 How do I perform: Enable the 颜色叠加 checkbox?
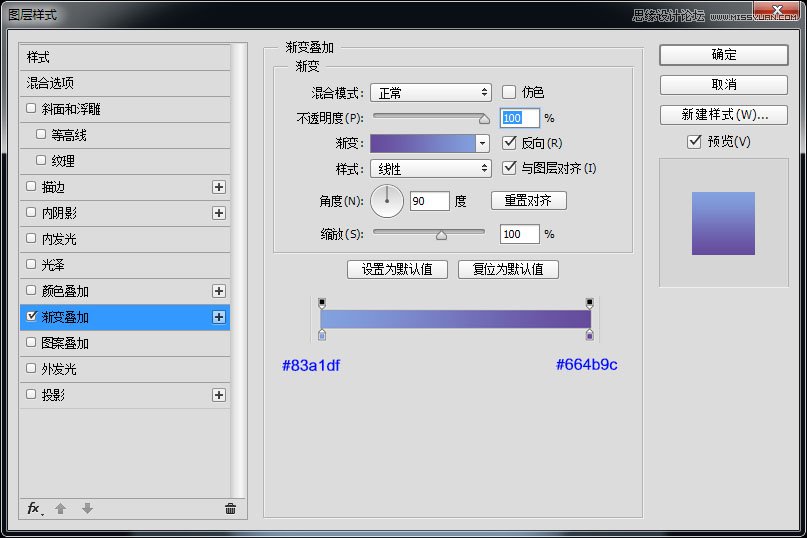pyautogui.click(x=31, y=290)
